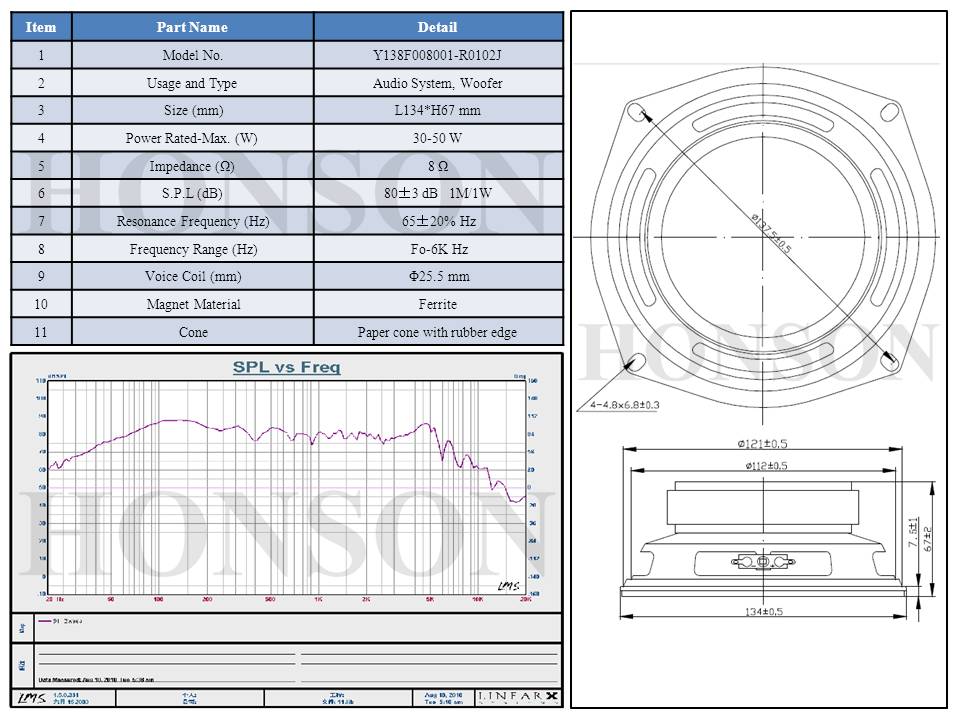960x720 pixels.
Task: Click the SPL vs Freq chart title
Action: [x=286, y=367]
